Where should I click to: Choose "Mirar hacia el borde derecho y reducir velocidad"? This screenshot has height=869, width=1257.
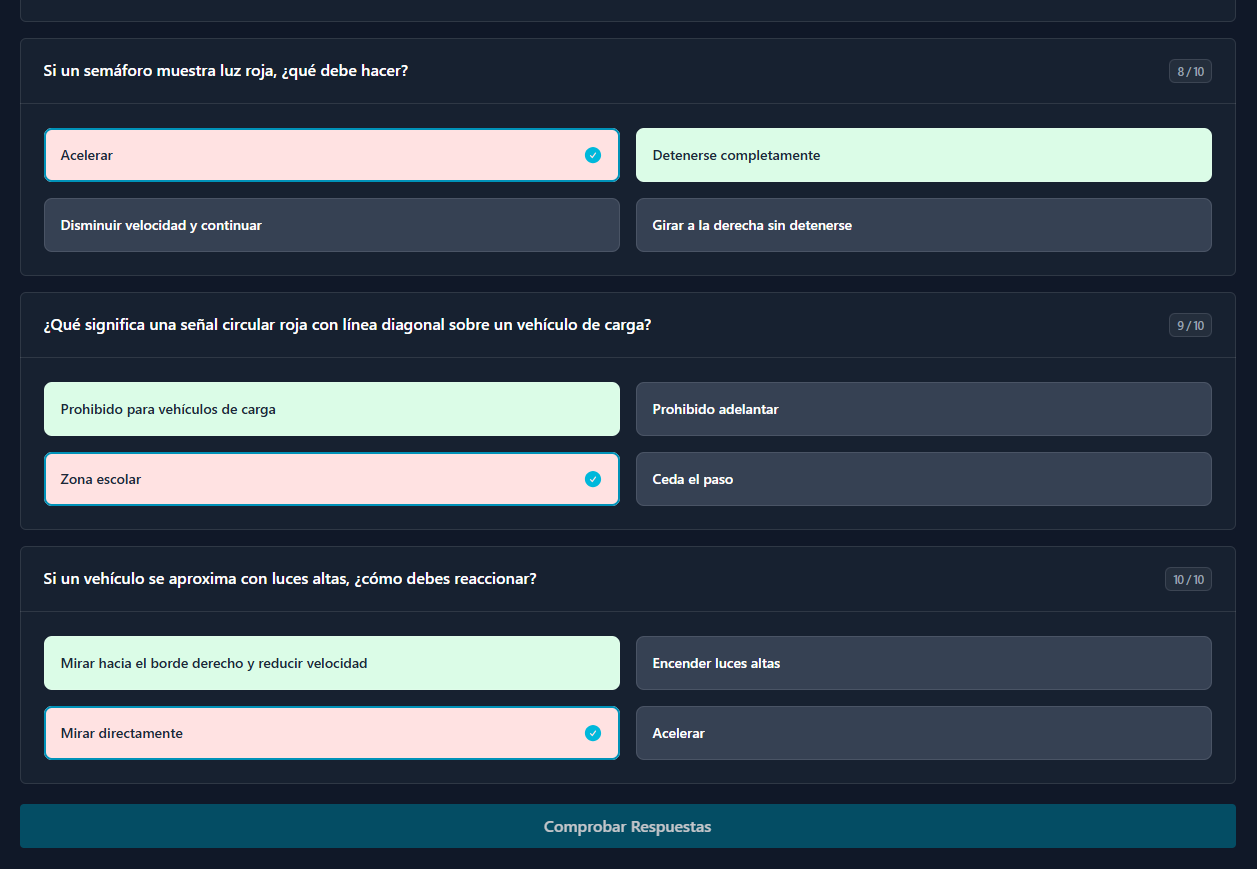(x=331, y=663)
